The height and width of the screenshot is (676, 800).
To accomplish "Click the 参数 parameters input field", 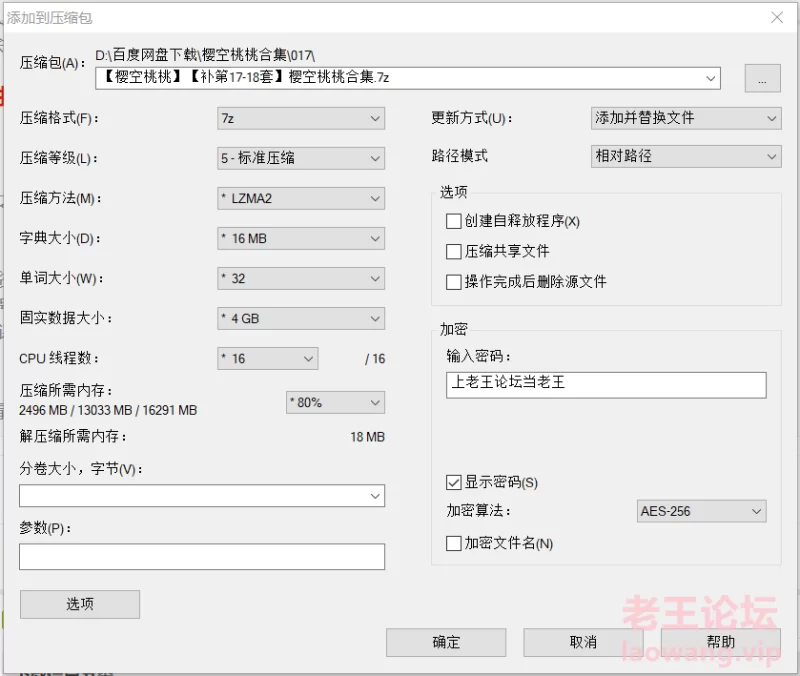I will pos(202,557).
